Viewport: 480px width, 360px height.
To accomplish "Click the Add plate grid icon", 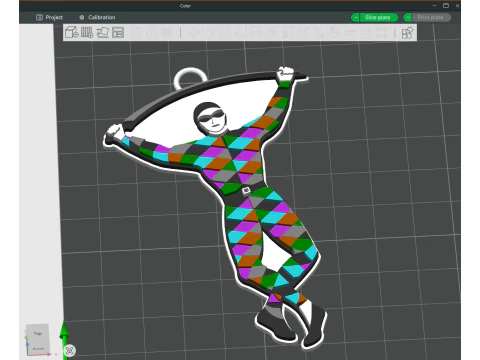I will click(87, 32).
